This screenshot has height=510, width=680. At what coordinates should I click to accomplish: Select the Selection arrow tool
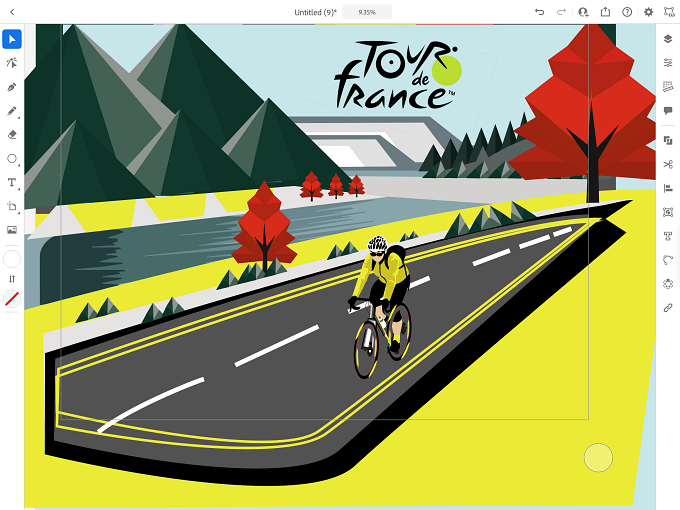pos(12,39)
